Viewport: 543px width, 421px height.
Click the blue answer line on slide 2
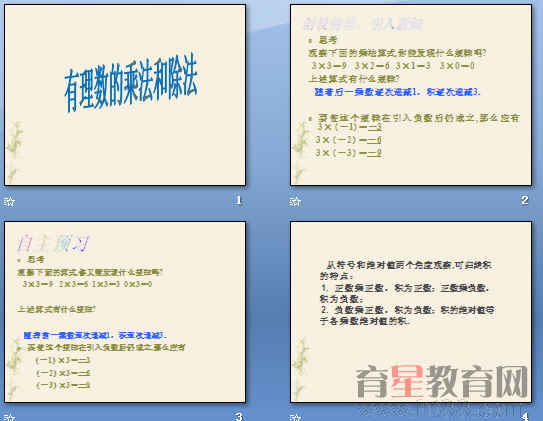pos(397,92)
